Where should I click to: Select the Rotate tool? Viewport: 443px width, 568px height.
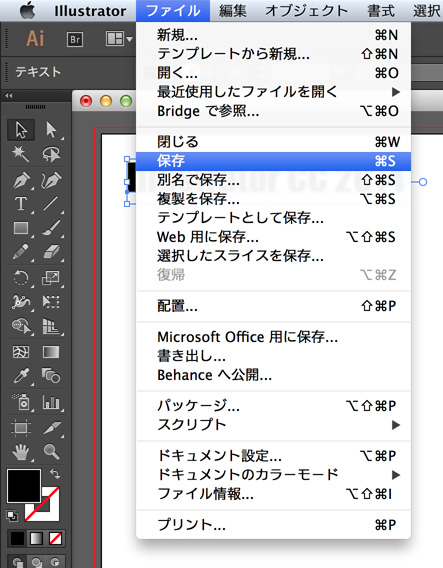point(21,278)
